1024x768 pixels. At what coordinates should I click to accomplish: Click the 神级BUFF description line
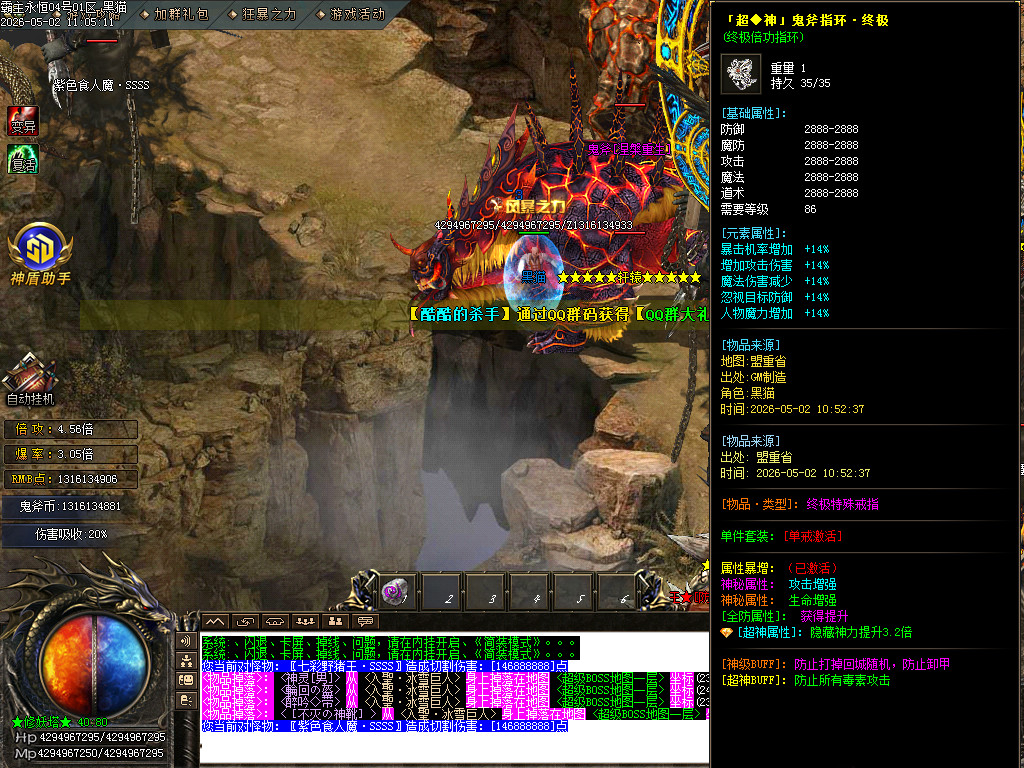[835, 664]
